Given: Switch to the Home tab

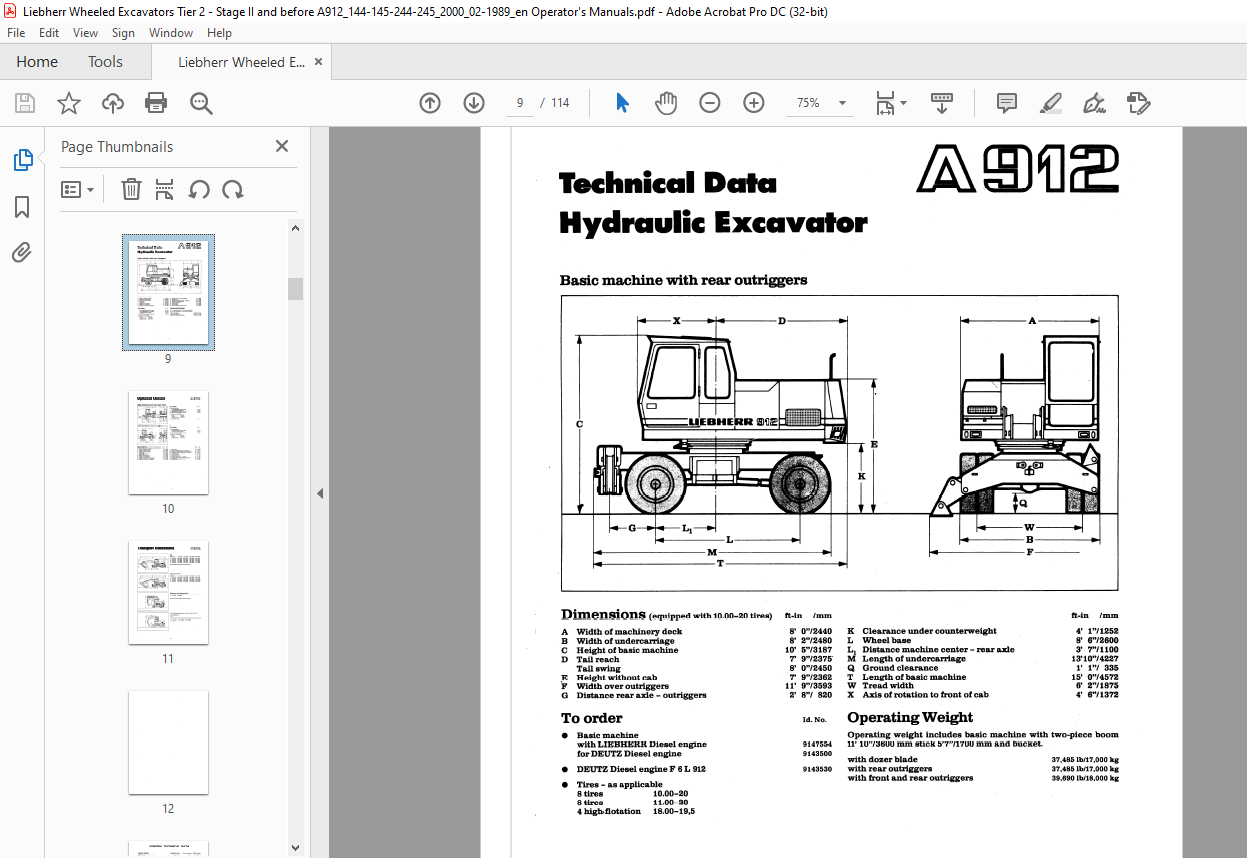Looking at the screenshot, I should click(37, 62).
